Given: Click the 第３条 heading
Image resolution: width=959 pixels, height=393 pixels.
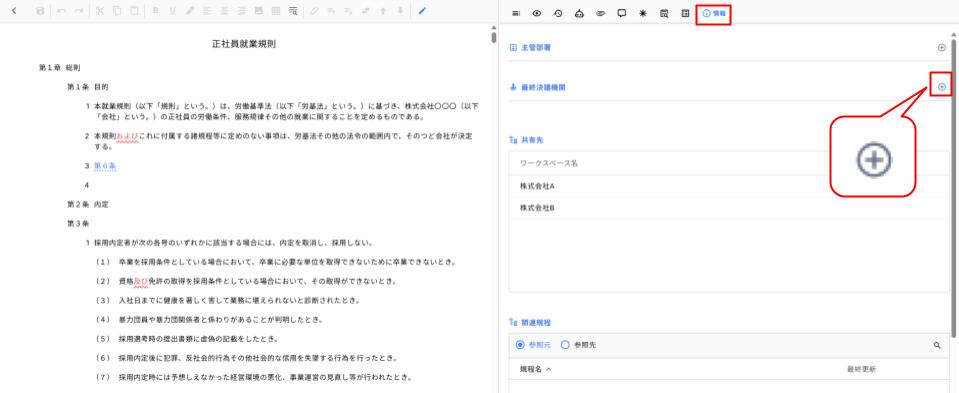Looking at the screenshot, I should tap(78, 224).
